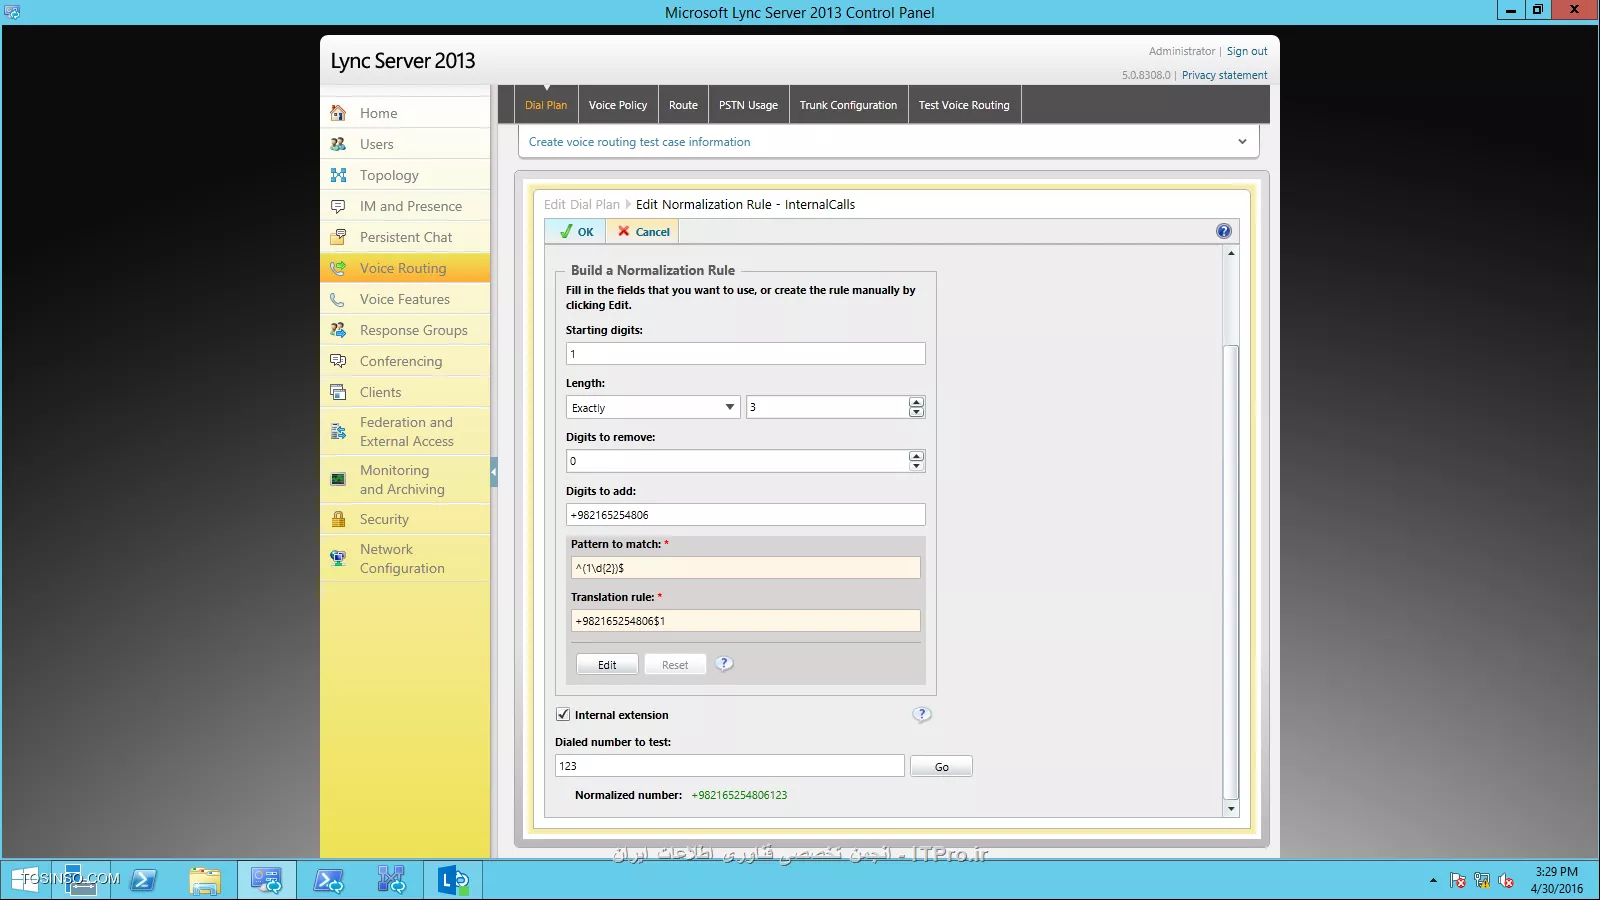Switch to the Test Voice Routing tab
The height and width of the screenshot is (900, 1600).
click(964, 105)
